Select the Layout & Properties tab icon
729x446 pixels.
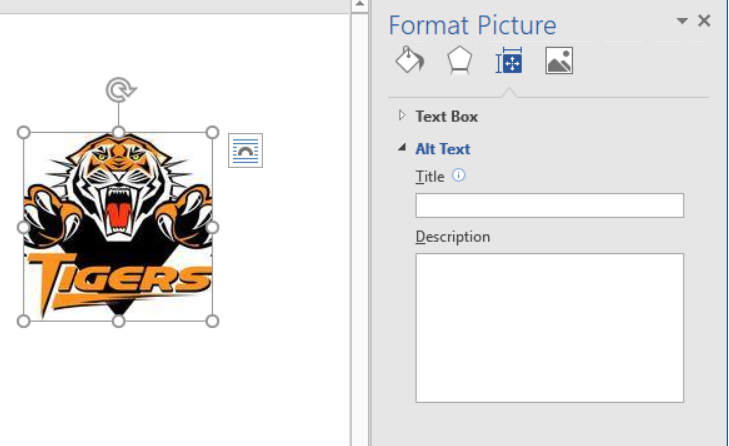tap(509, 60)
